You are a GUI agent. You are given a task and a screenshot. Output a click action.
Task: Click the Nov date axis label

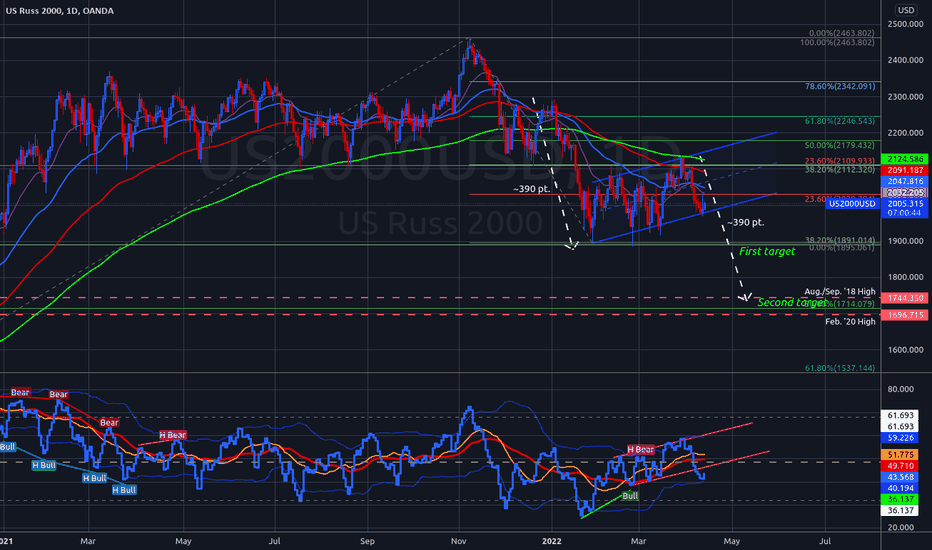pos(458,541)
